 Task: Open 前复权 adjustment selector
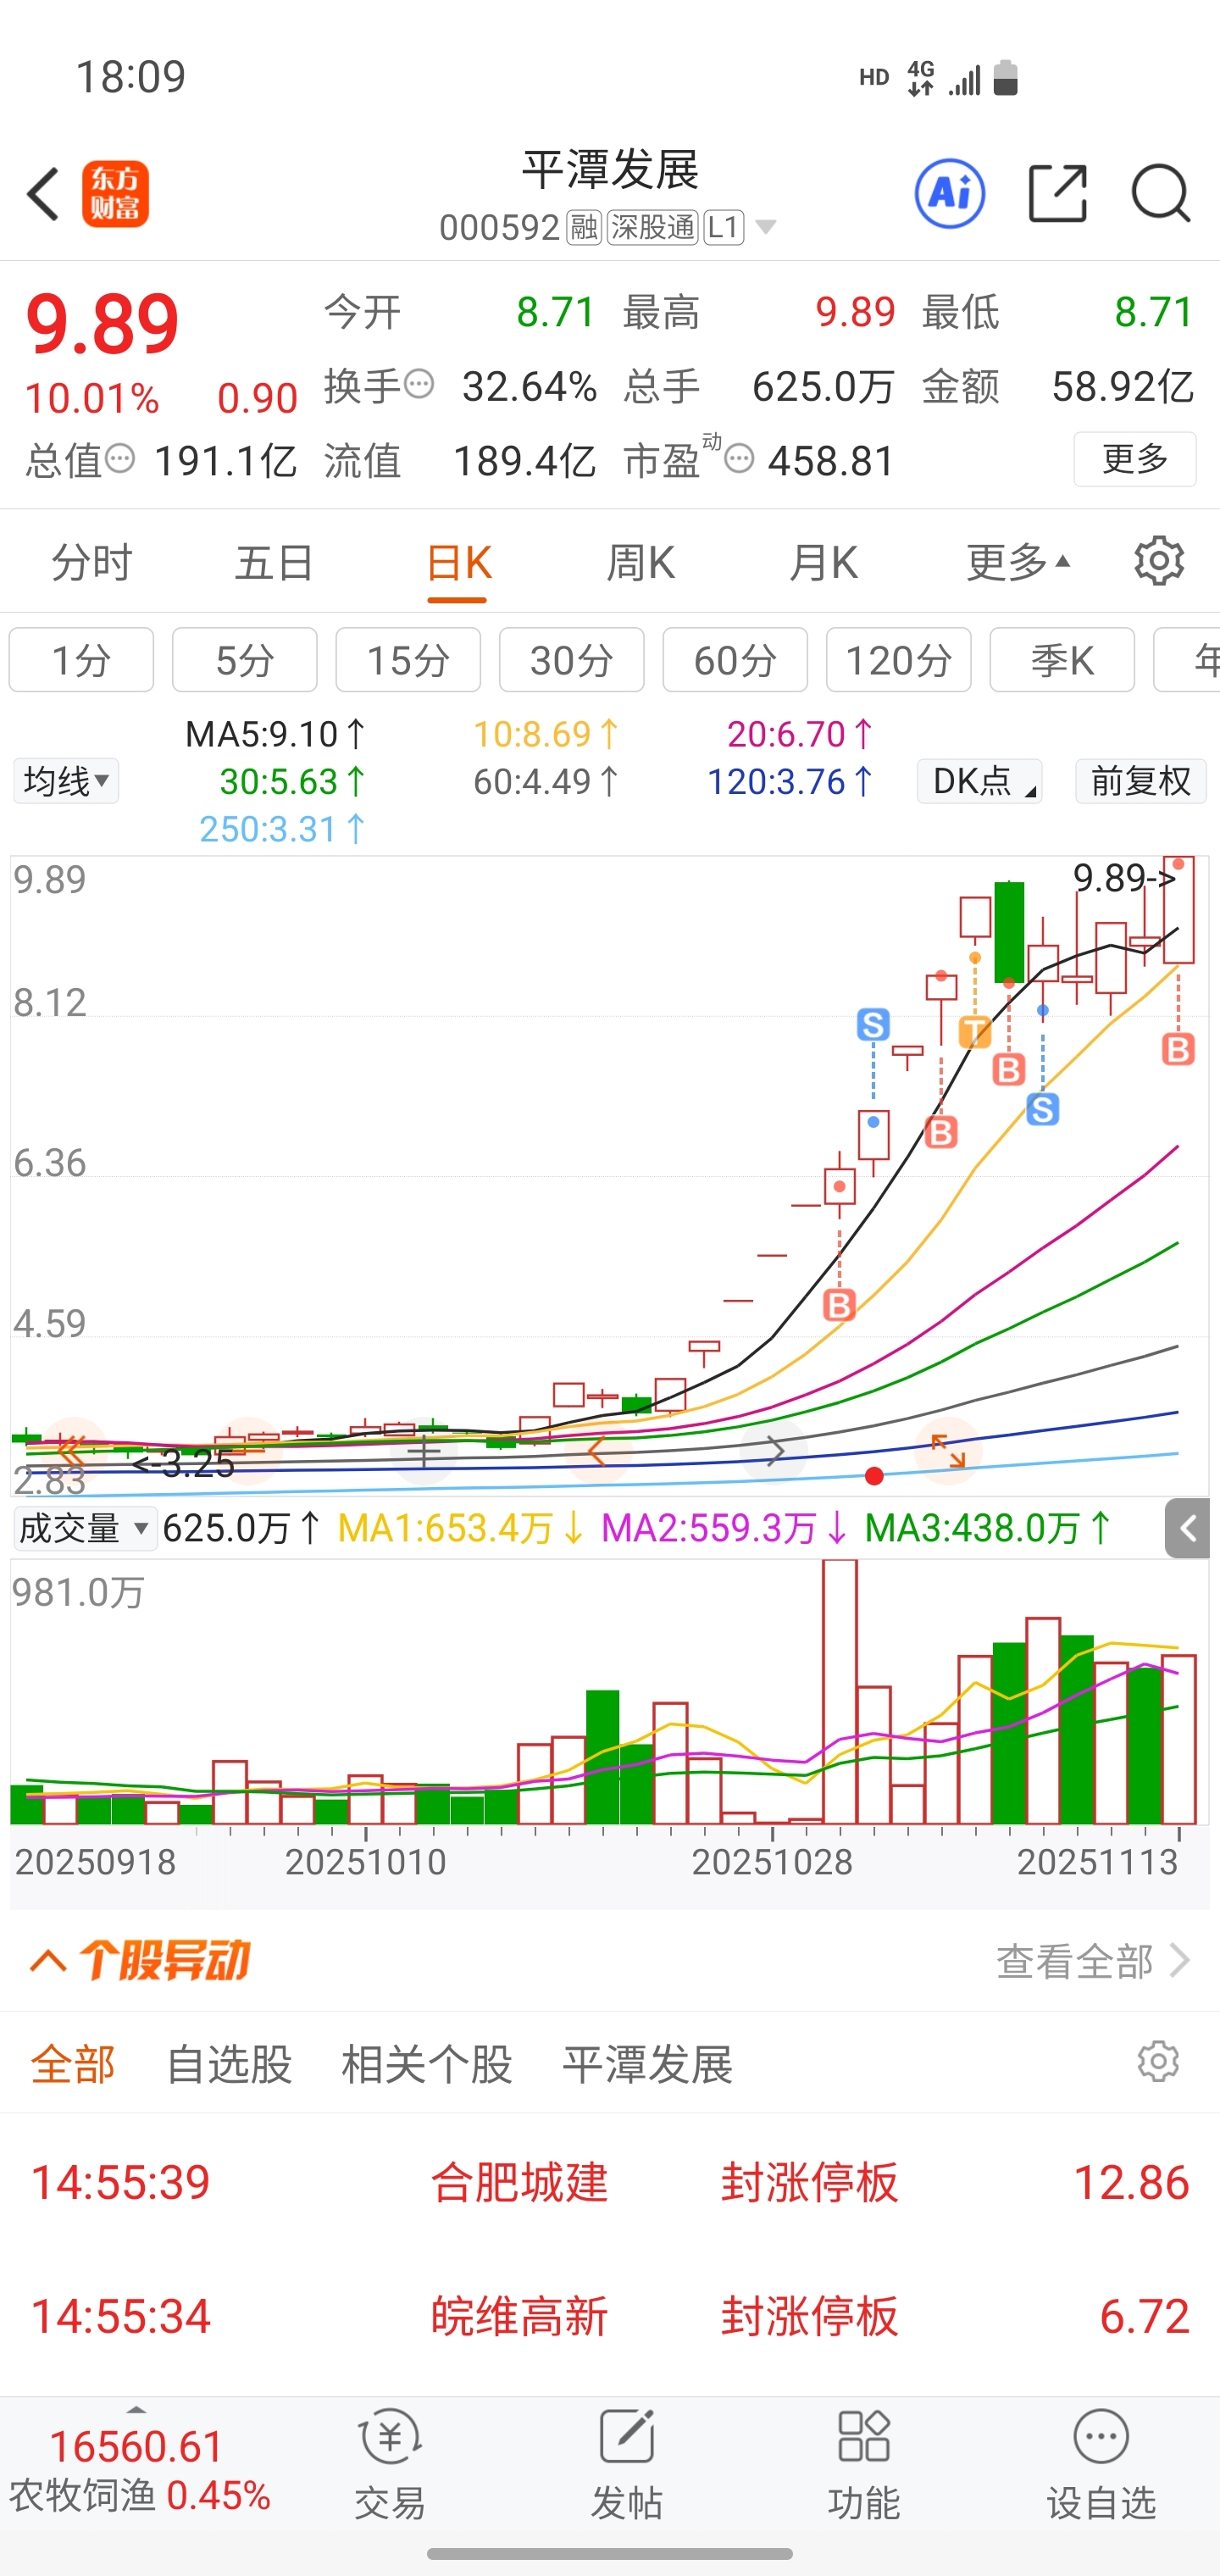tap(1141, 780)
